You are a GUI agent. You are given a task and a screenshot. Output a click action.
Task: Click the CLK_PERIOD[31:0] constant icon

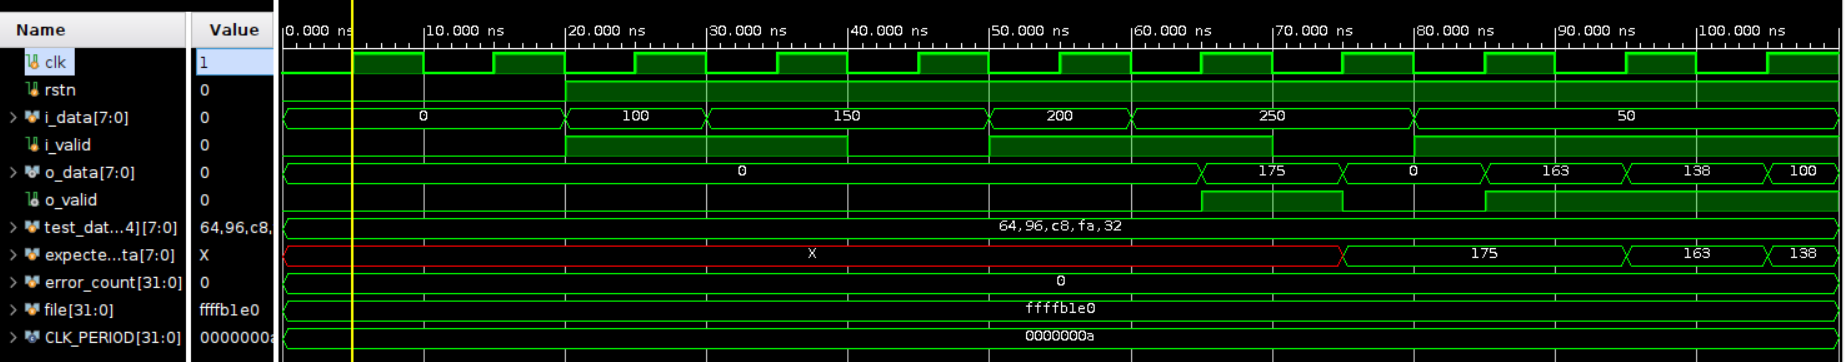tap(32, 337)
